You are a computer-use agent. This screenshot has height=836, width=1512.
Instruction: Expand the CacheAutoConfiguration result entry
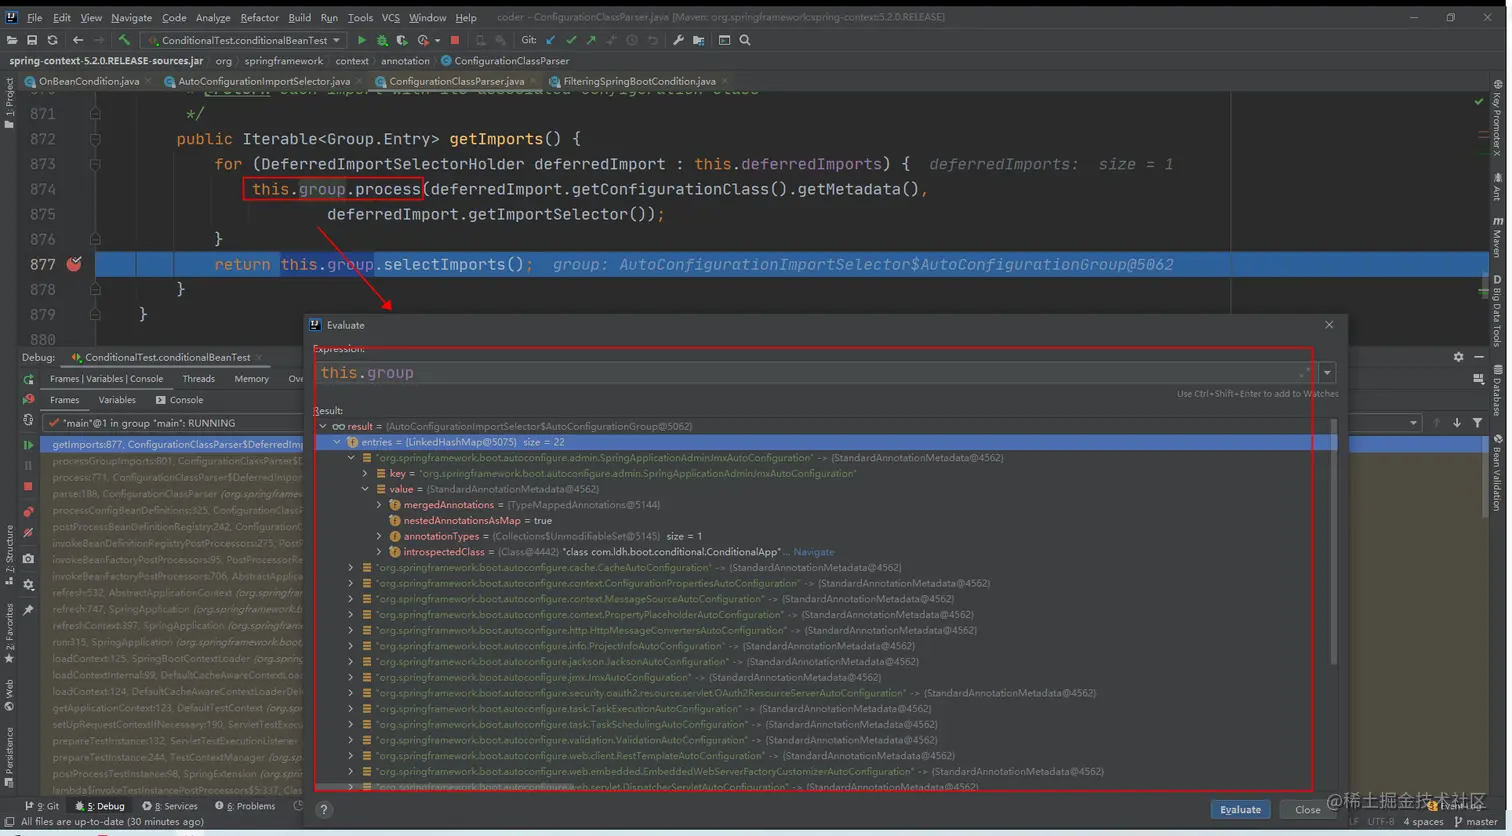[x=349, y=567]
